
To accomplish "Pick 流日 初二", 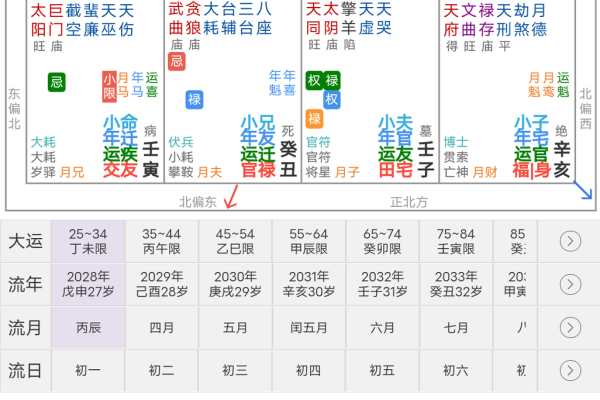I will pyautogui.click(x=161, y=371).
